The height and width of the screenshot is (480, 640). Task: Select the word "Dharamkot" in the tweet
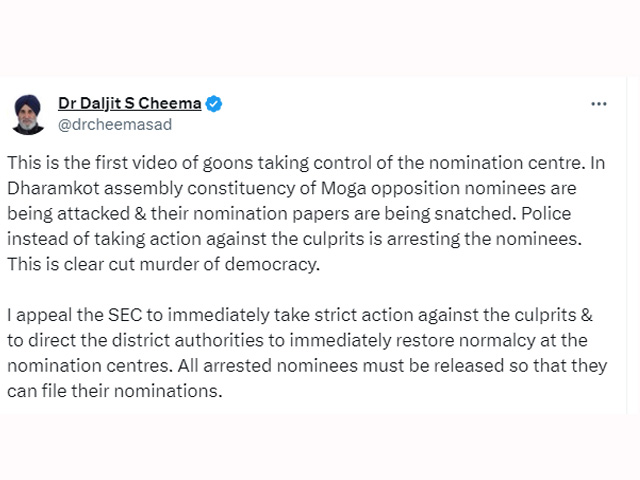53,188
